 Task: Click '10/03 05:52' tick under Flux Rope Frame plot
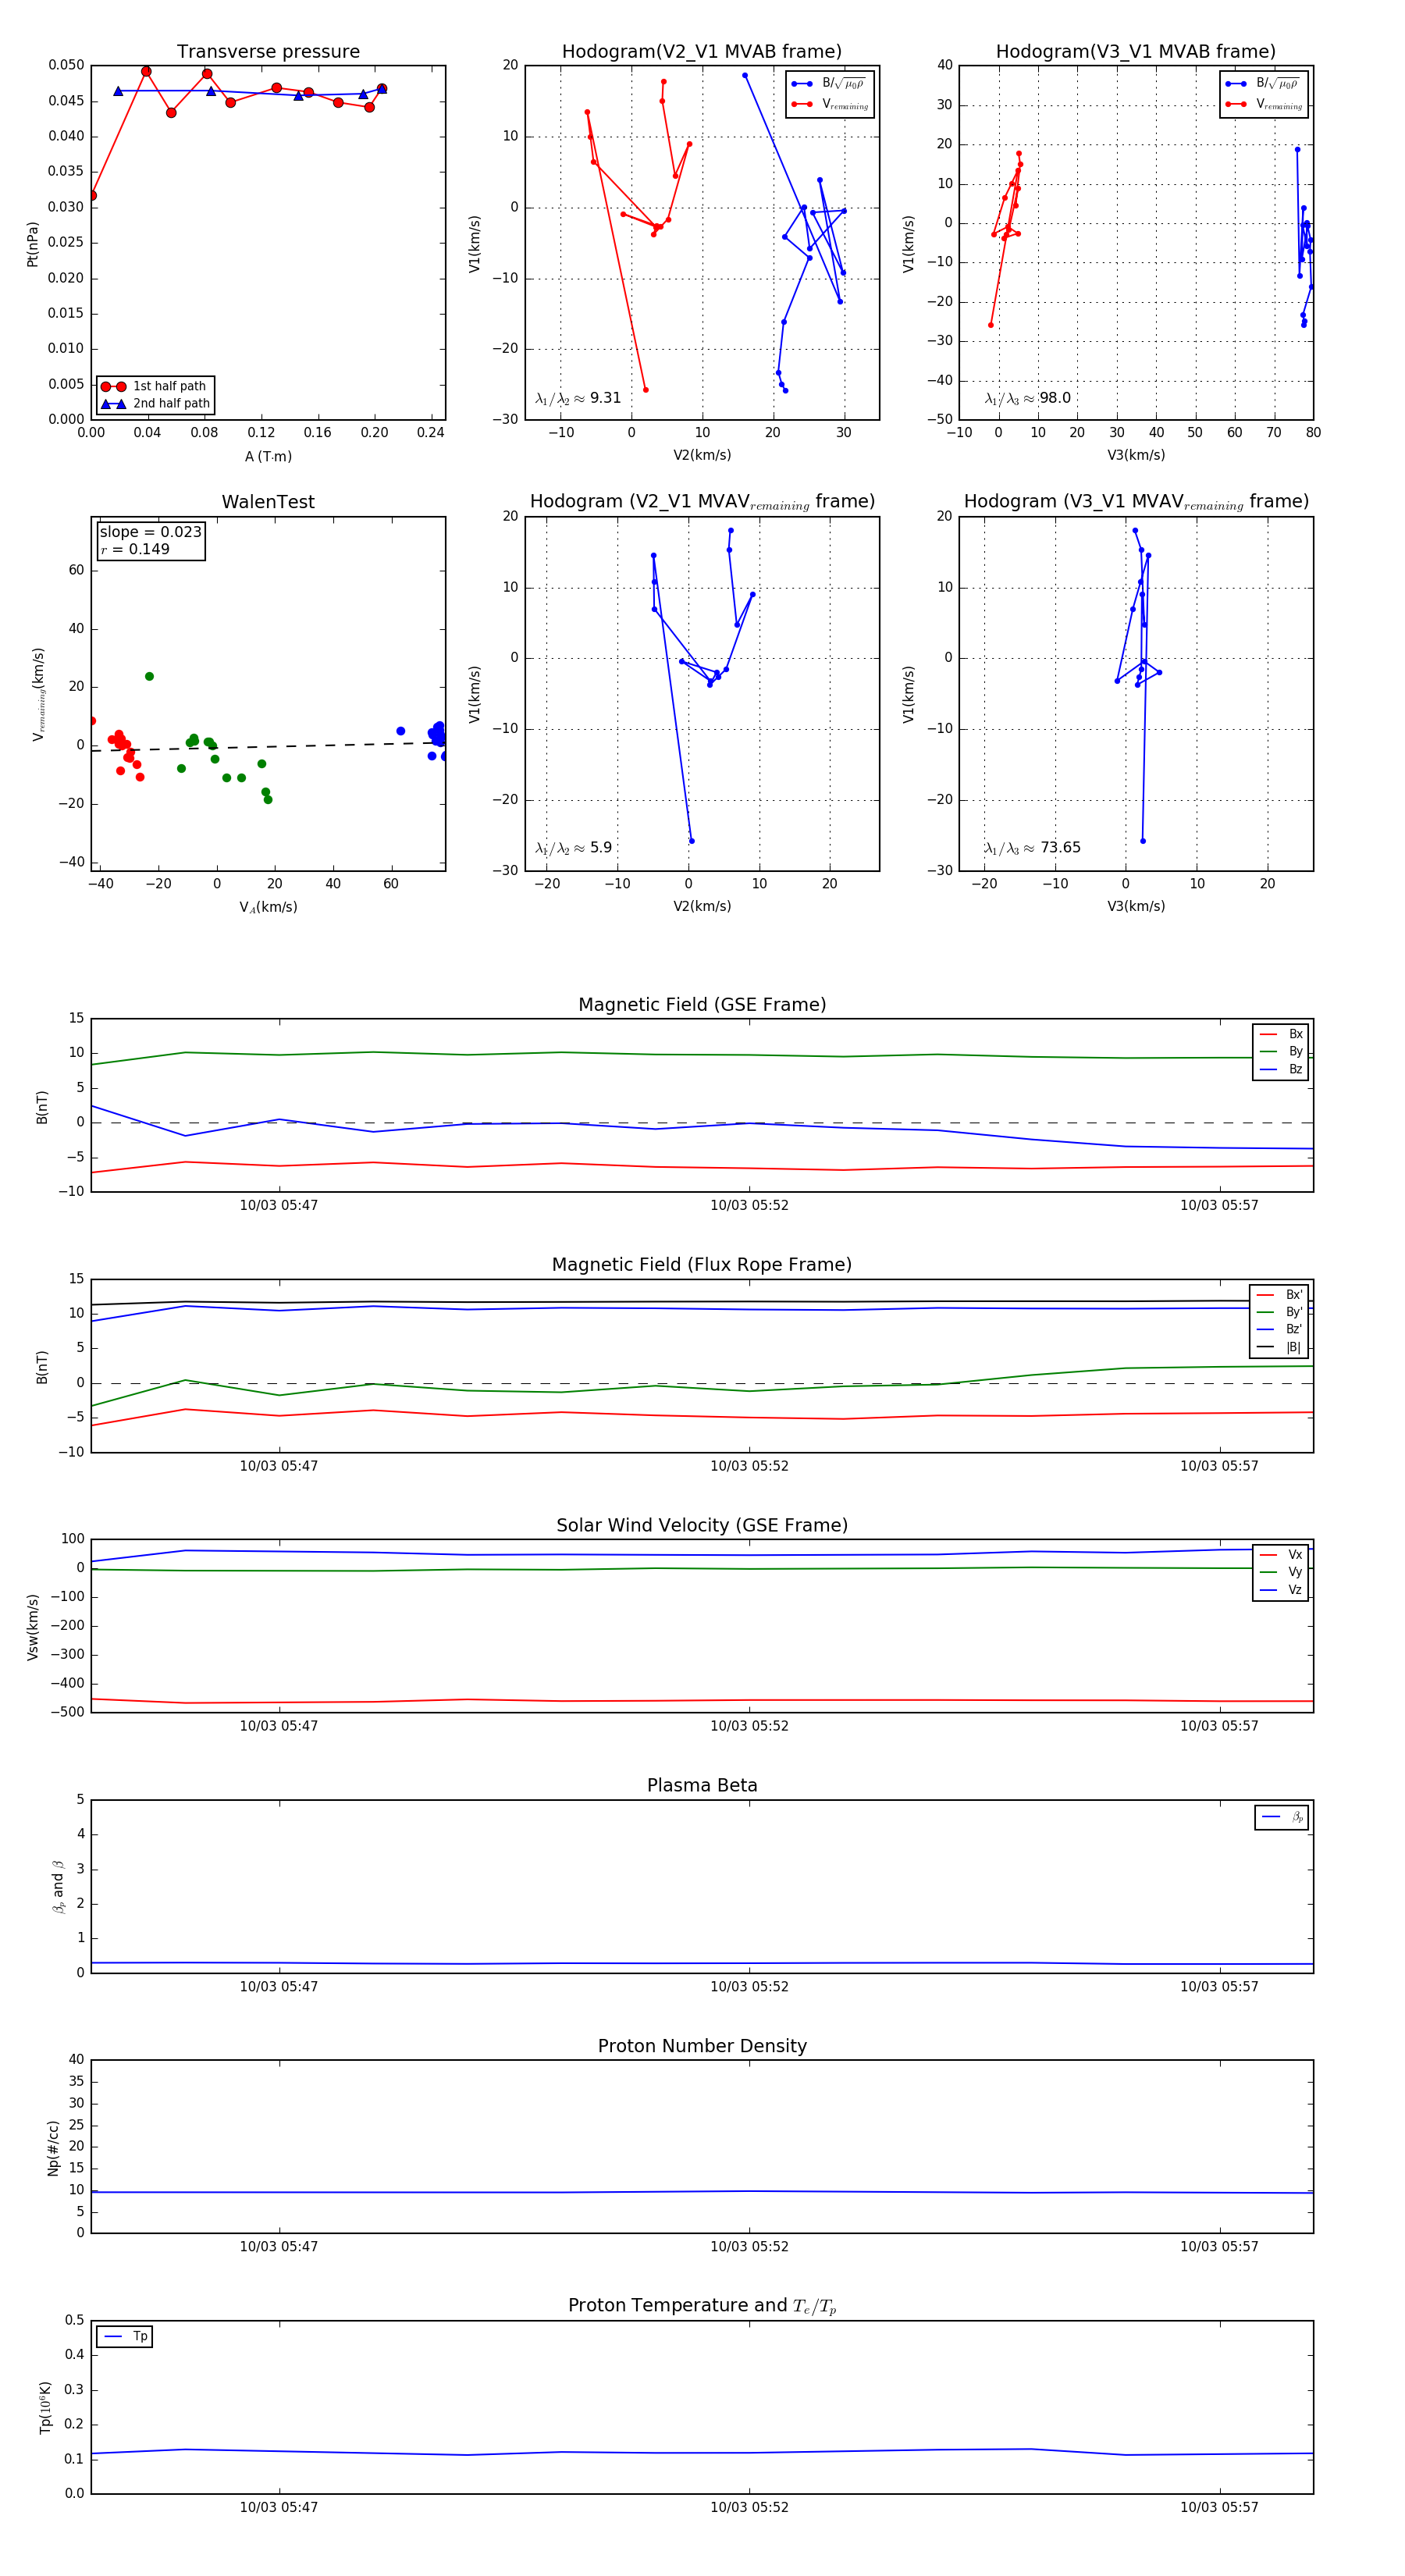click(749, 1466)
